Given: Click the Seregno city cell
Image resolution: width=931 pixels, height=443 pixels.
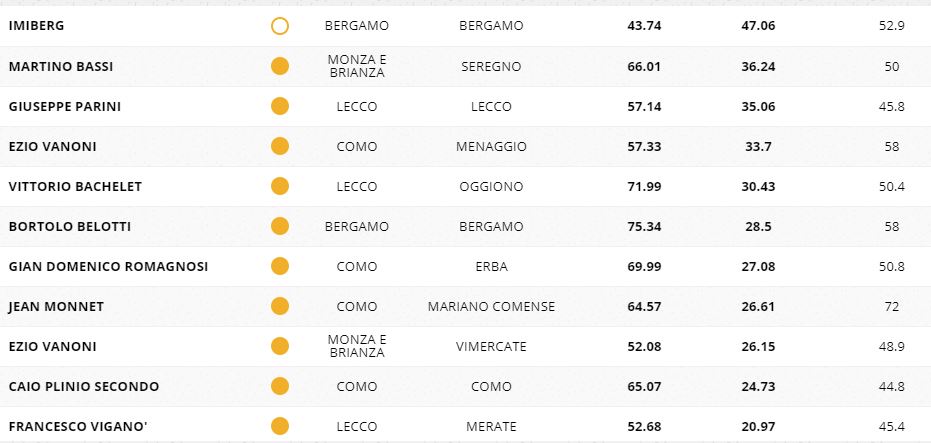Looking at the screenshot, I should (x=491, y=66).
